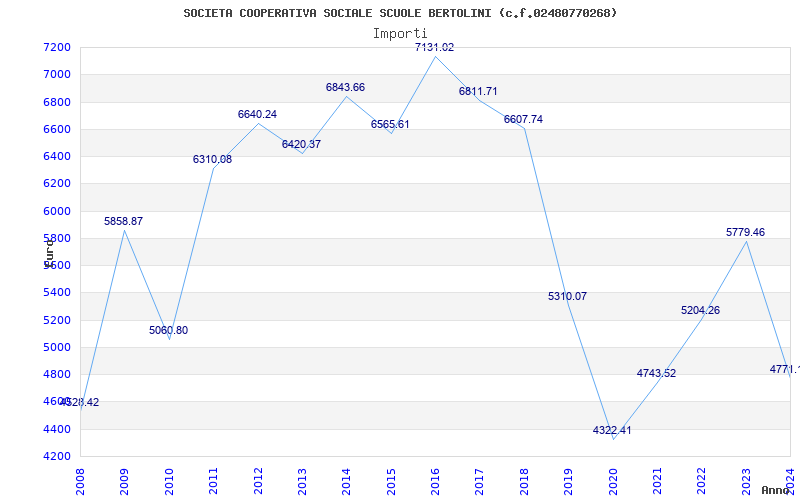This screenshot has width=800, height=500.
Task: Select the 2022 x-axis year label
Action: [702, 481]
